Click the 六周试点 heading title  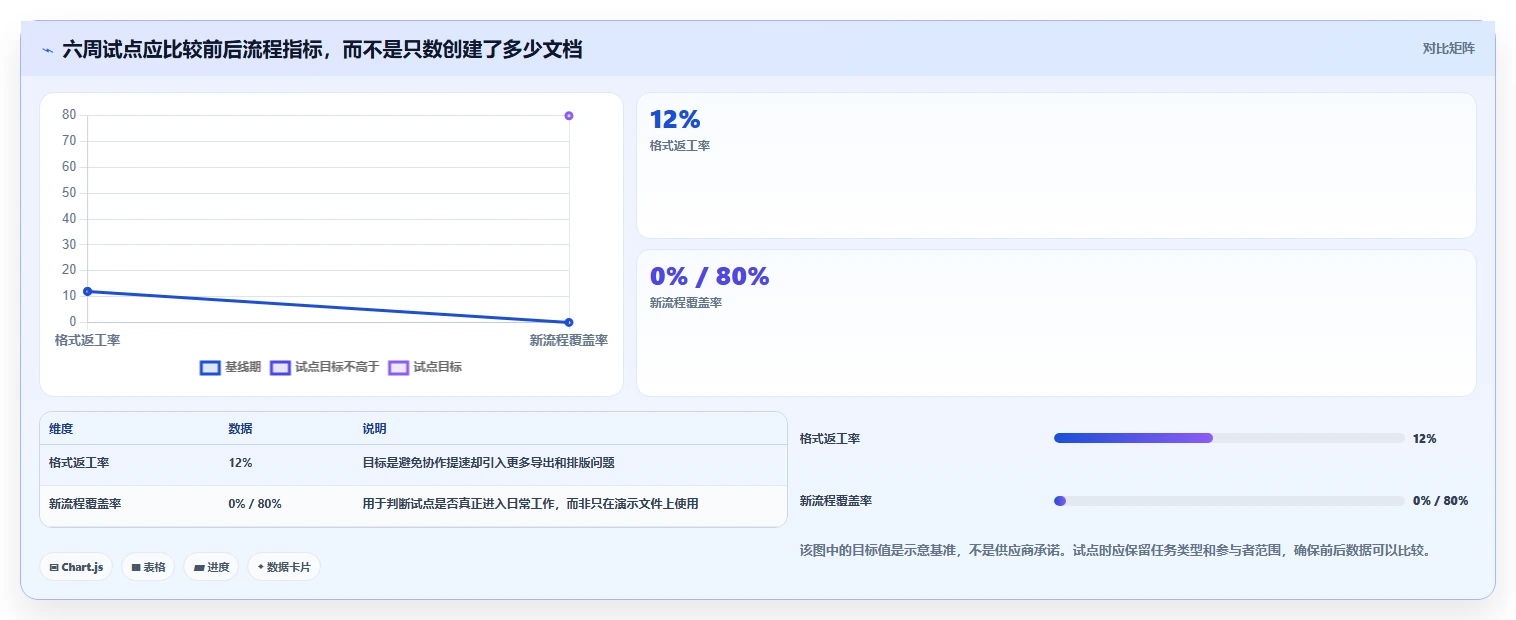[322, 49]
